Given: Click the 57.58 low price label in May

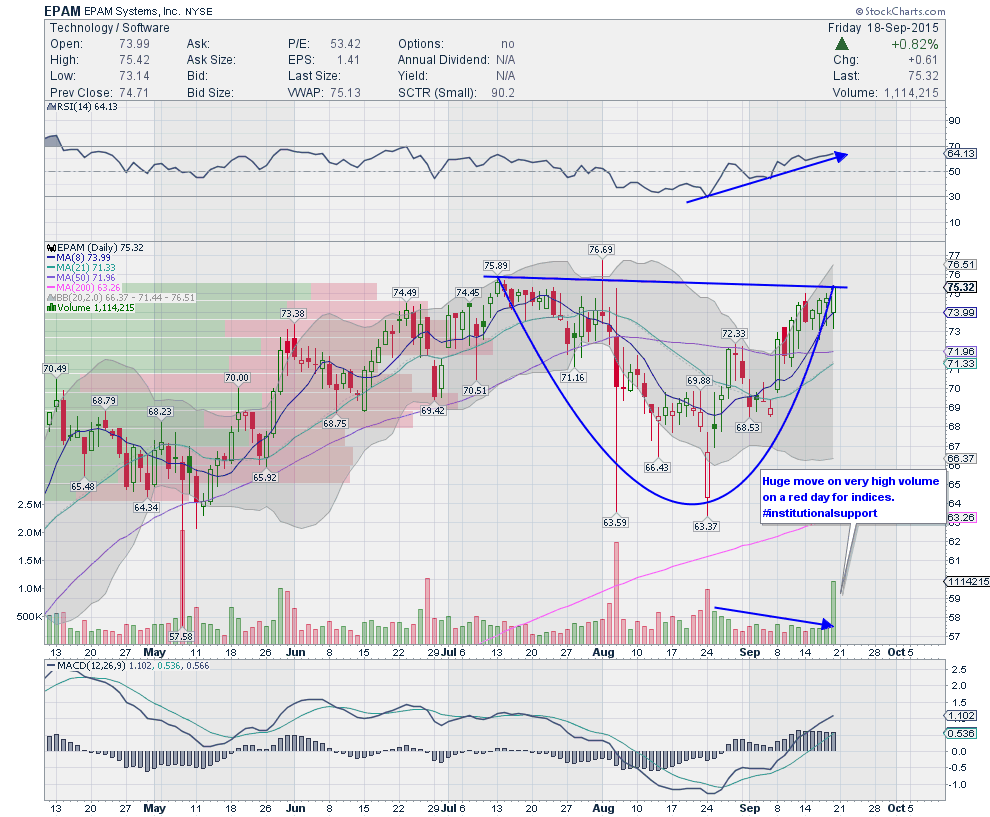Looking at the screenshot, I should point(181,636).
